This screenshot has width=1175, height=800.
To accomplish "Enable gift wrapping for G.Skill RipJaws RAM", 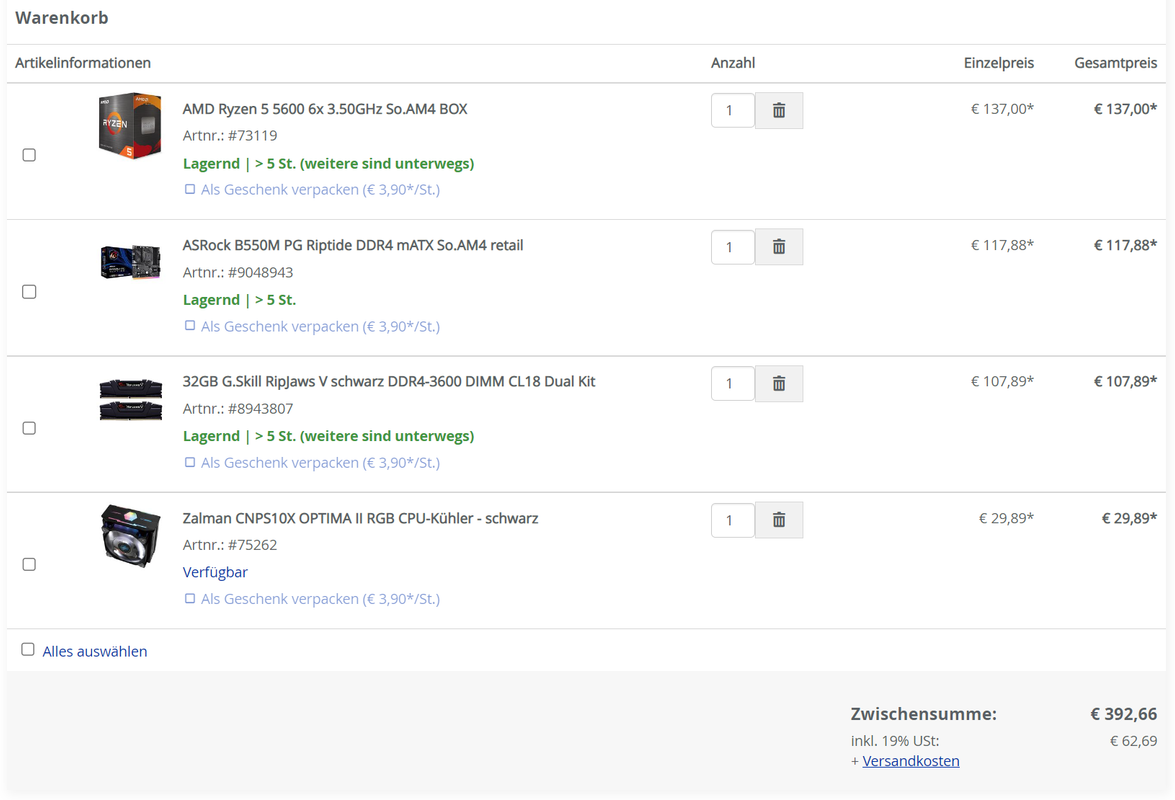I will coord(190,462).
